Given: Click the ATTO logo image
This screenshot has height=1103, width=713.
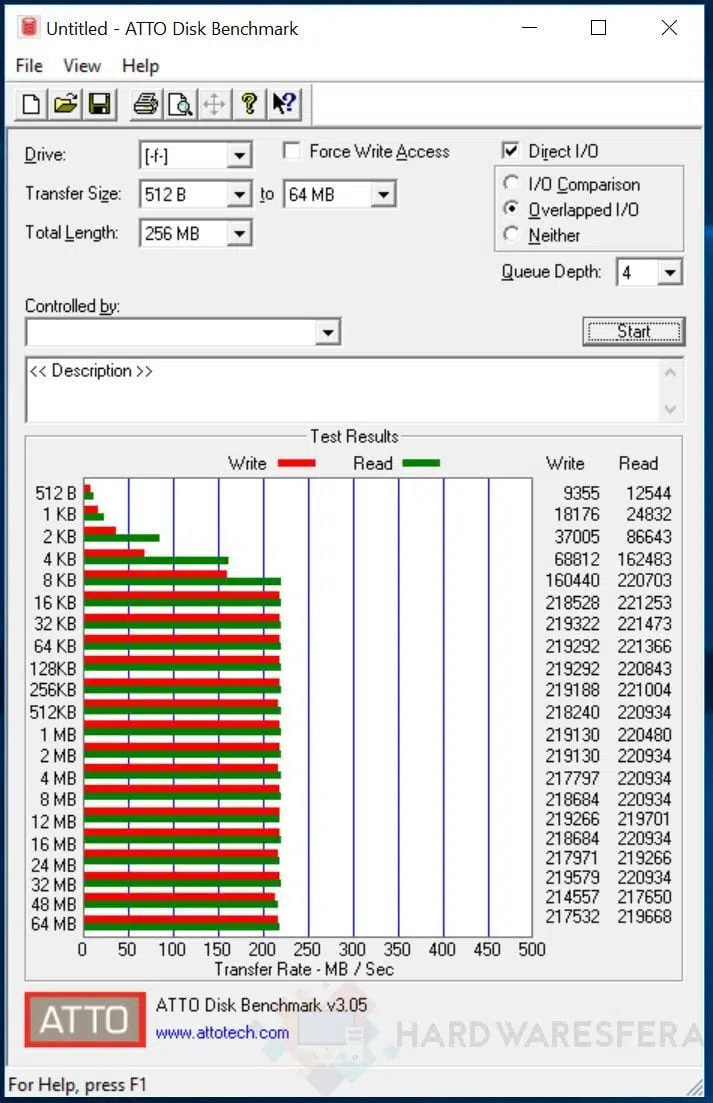Looking at the screenshot, I should click(84, 1019).
